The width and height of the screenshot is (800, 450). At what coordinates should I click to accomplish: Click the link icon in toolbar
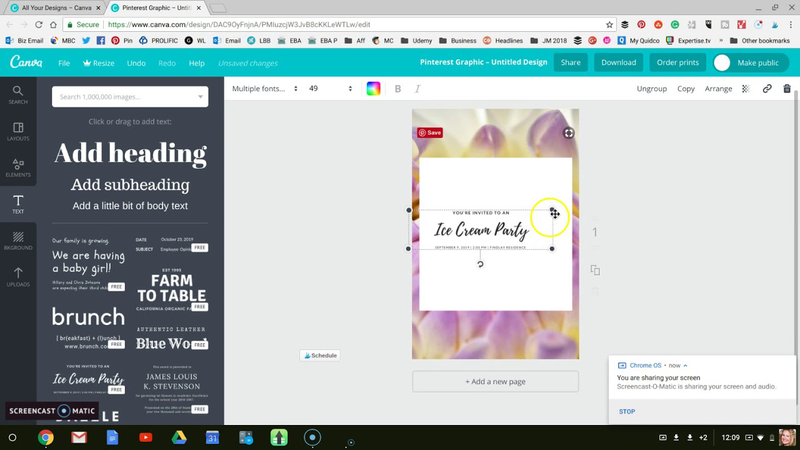tap(767, 89)
